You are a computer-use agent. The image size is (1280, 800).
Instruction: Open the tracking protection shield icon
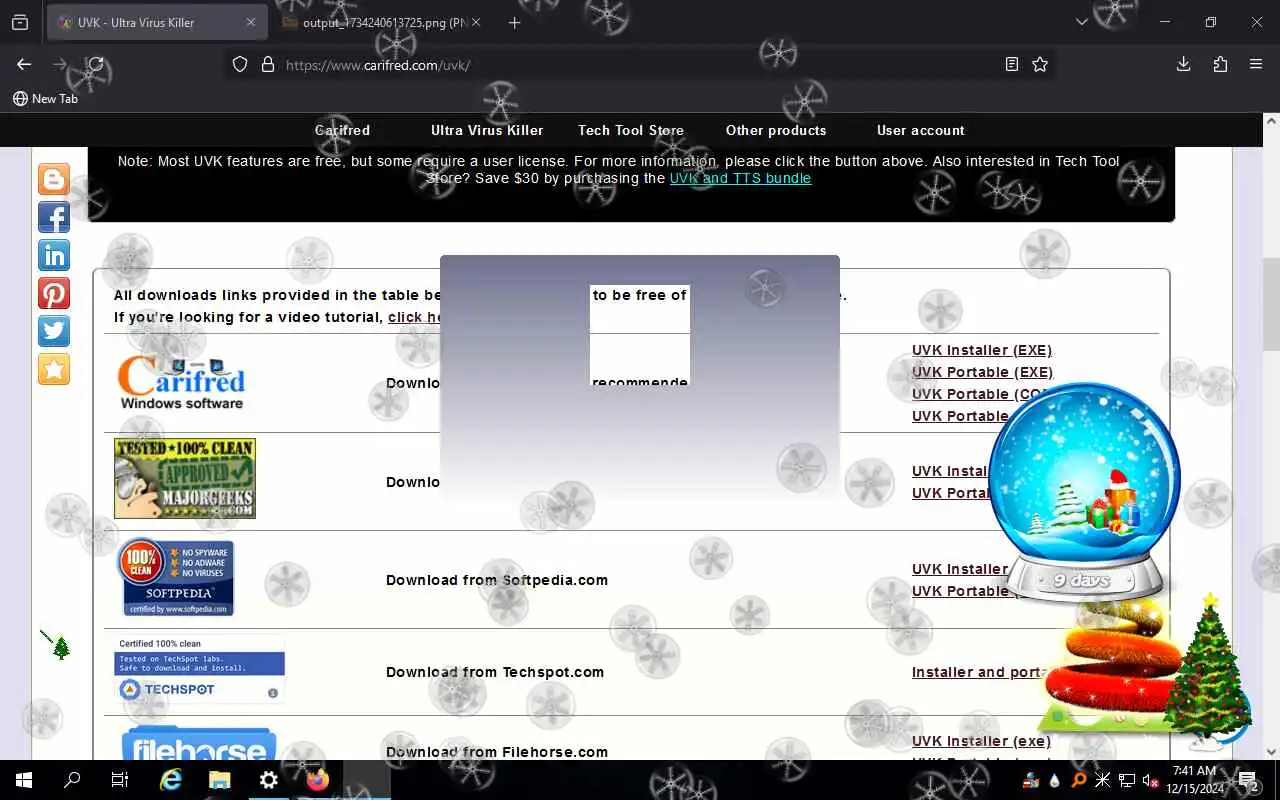pos(240,64)
